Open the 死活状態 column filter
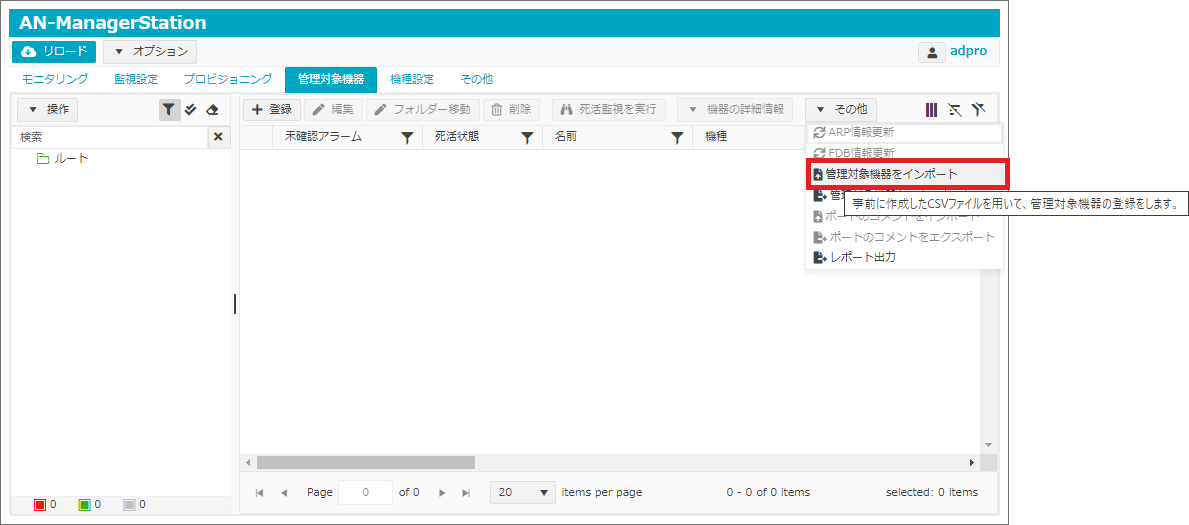This screenshot has height=525, width=1189. 528,137
